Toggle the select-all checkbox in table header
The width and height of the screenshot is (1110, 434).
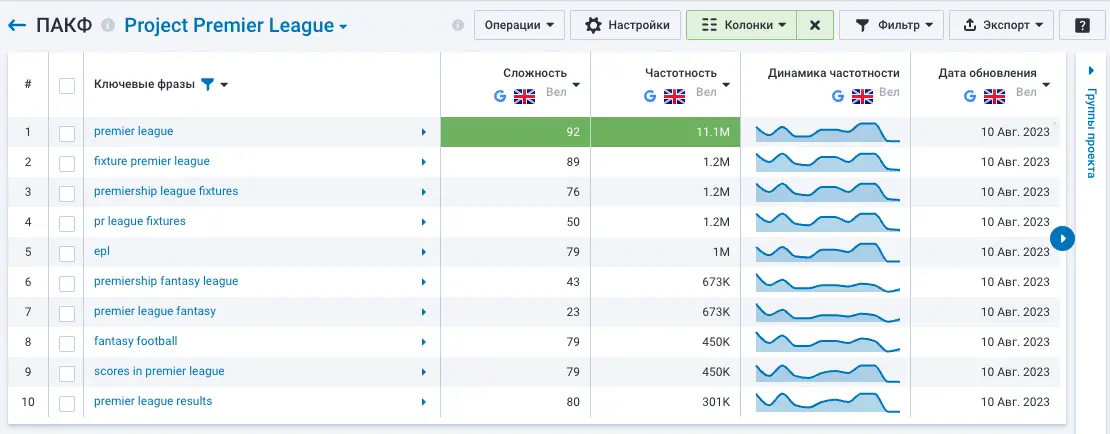click(x=67, y=85)
